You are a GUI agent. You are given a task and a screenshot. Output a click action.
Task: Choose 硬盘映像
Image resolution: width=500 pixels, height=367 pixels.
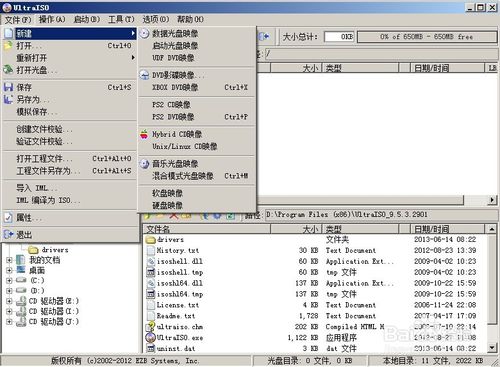197,205
